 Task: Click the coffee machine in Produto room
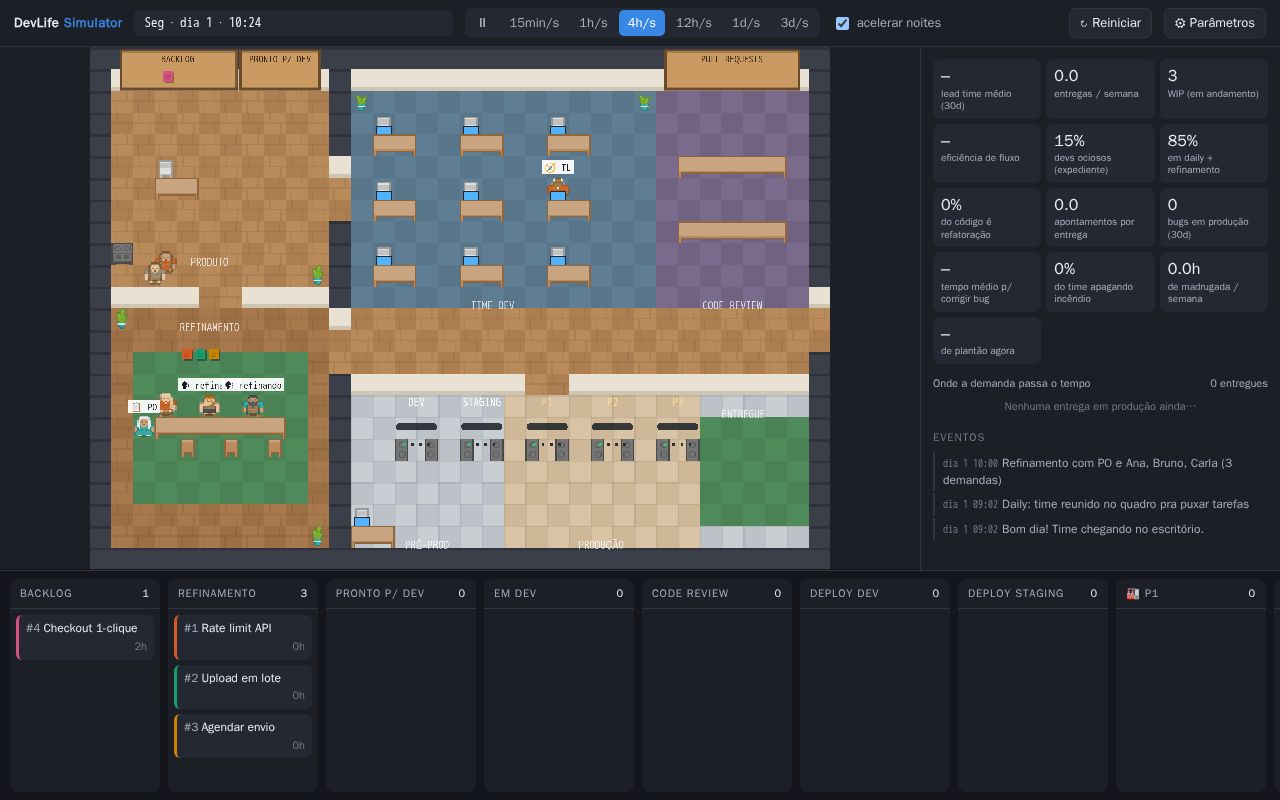(122, 254)
